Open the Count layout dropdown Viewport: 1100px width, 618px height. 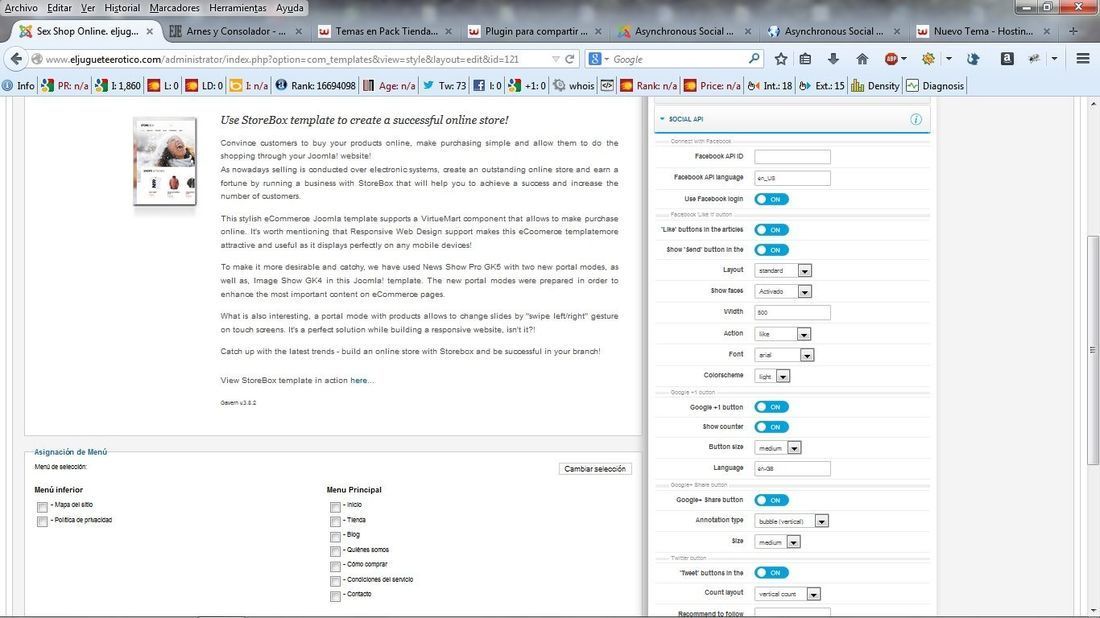click(x=787, y=594)
